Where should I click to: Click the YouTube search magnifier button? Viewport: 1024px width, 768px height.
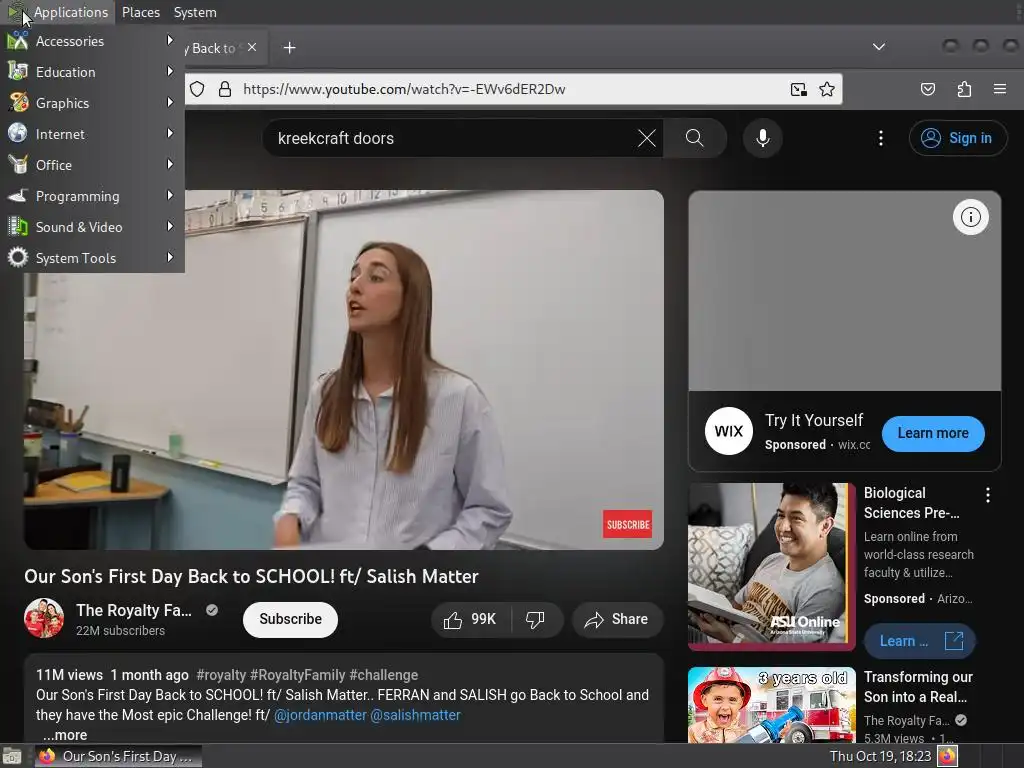pyautogui.click(x=695, y=138)
